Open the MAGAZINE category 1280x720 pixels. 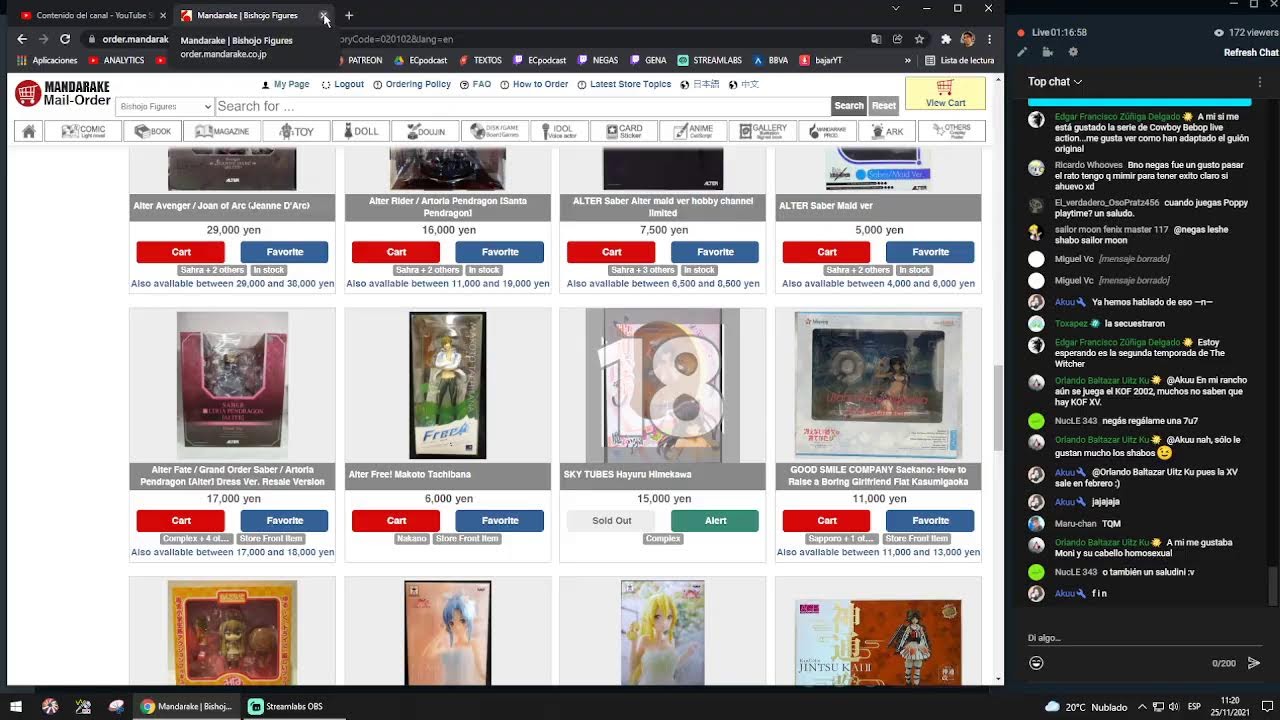tap(222, 131)
